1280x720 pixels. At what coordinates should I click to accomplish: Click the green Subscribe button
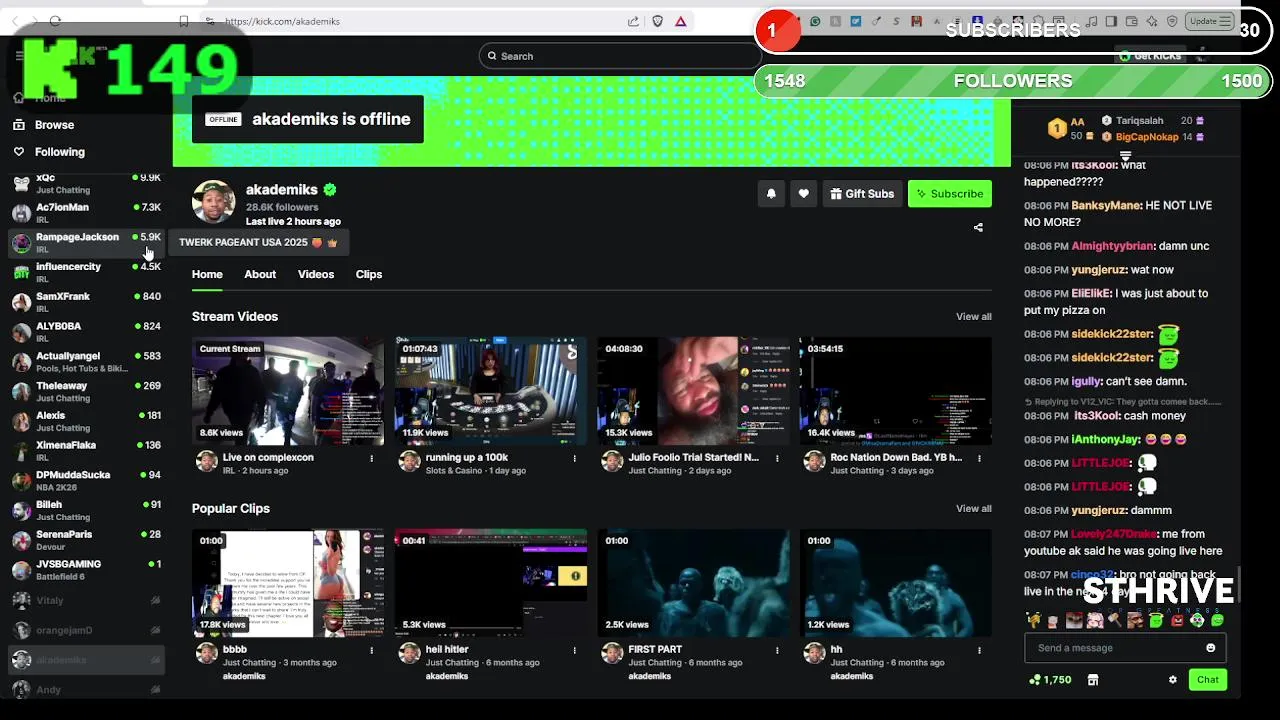950,194
